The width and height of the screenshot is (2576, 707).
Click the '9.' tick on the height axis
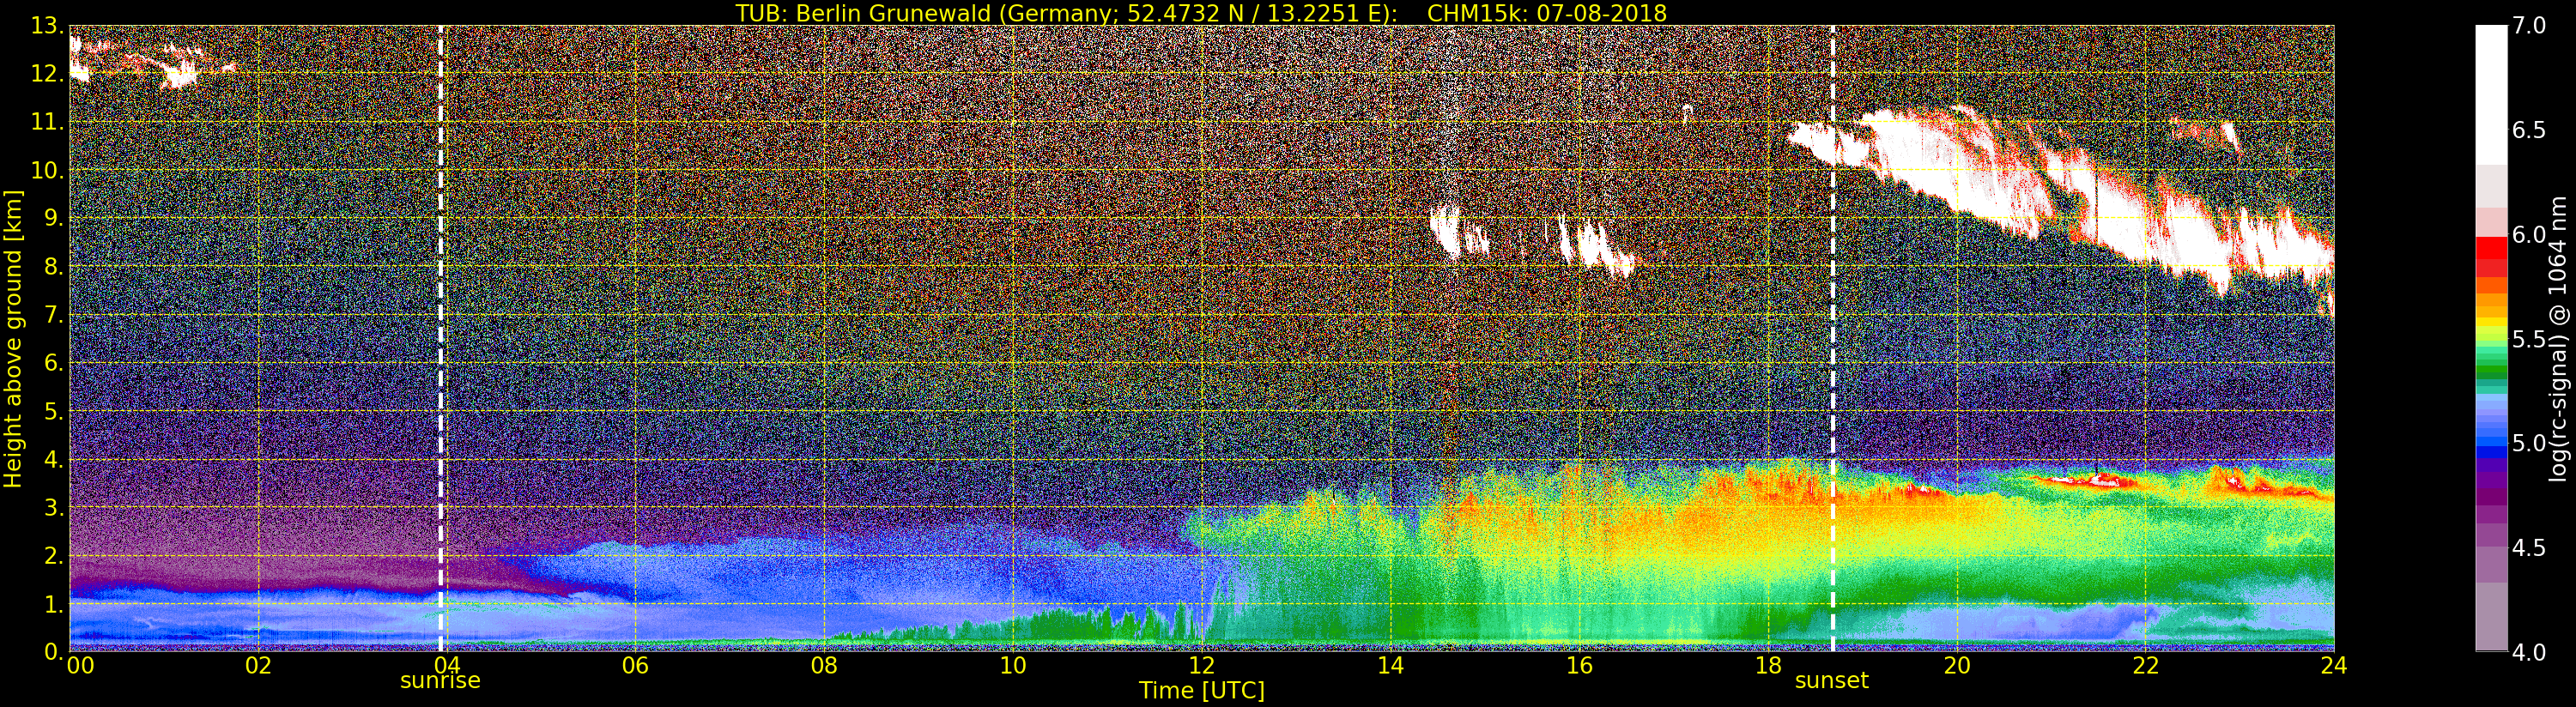[x=54, y=219]
